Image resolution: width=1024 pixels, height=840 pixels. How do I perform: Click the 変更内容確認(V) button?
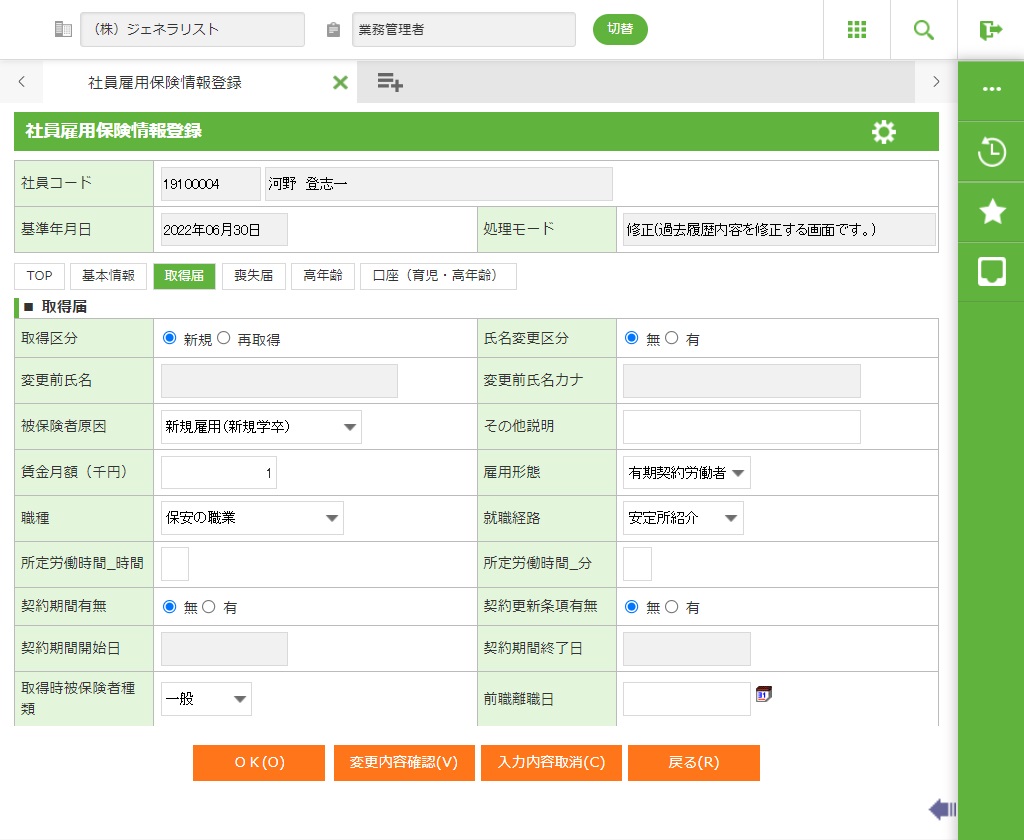tap(404, 762)
